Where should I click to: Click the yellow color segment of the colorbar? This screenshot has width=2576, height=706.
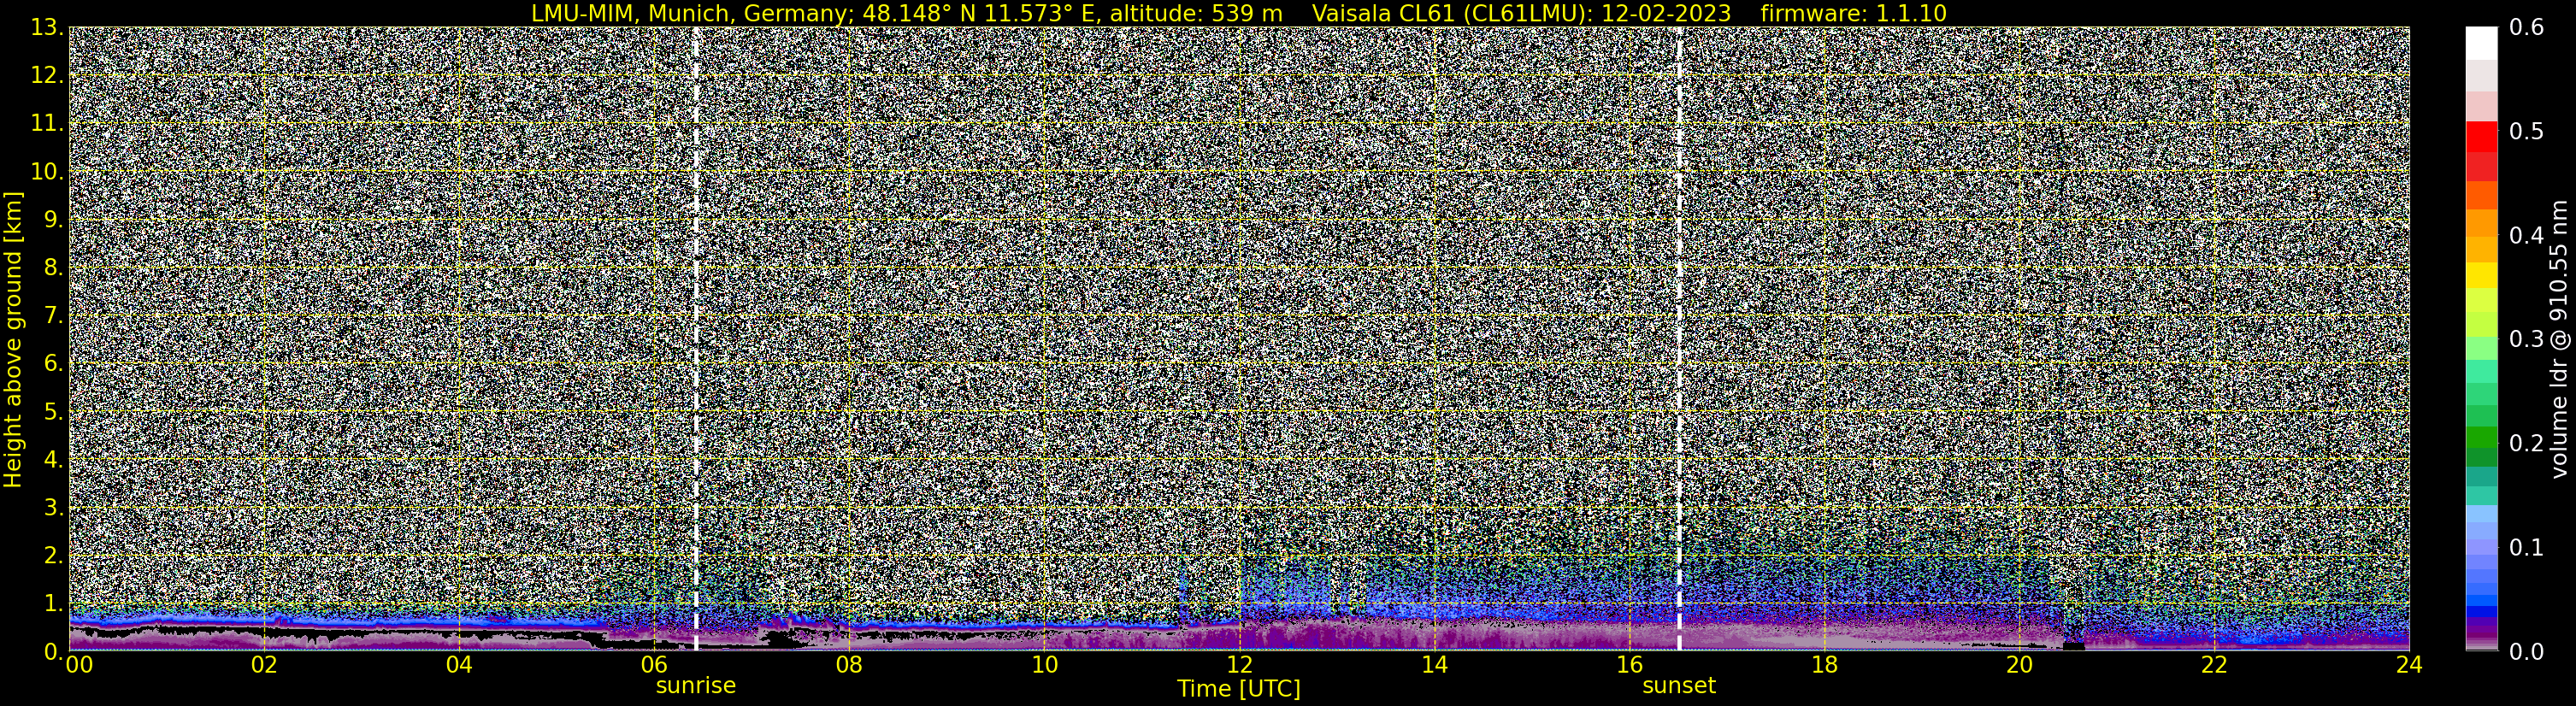[x=2481, y=275]
